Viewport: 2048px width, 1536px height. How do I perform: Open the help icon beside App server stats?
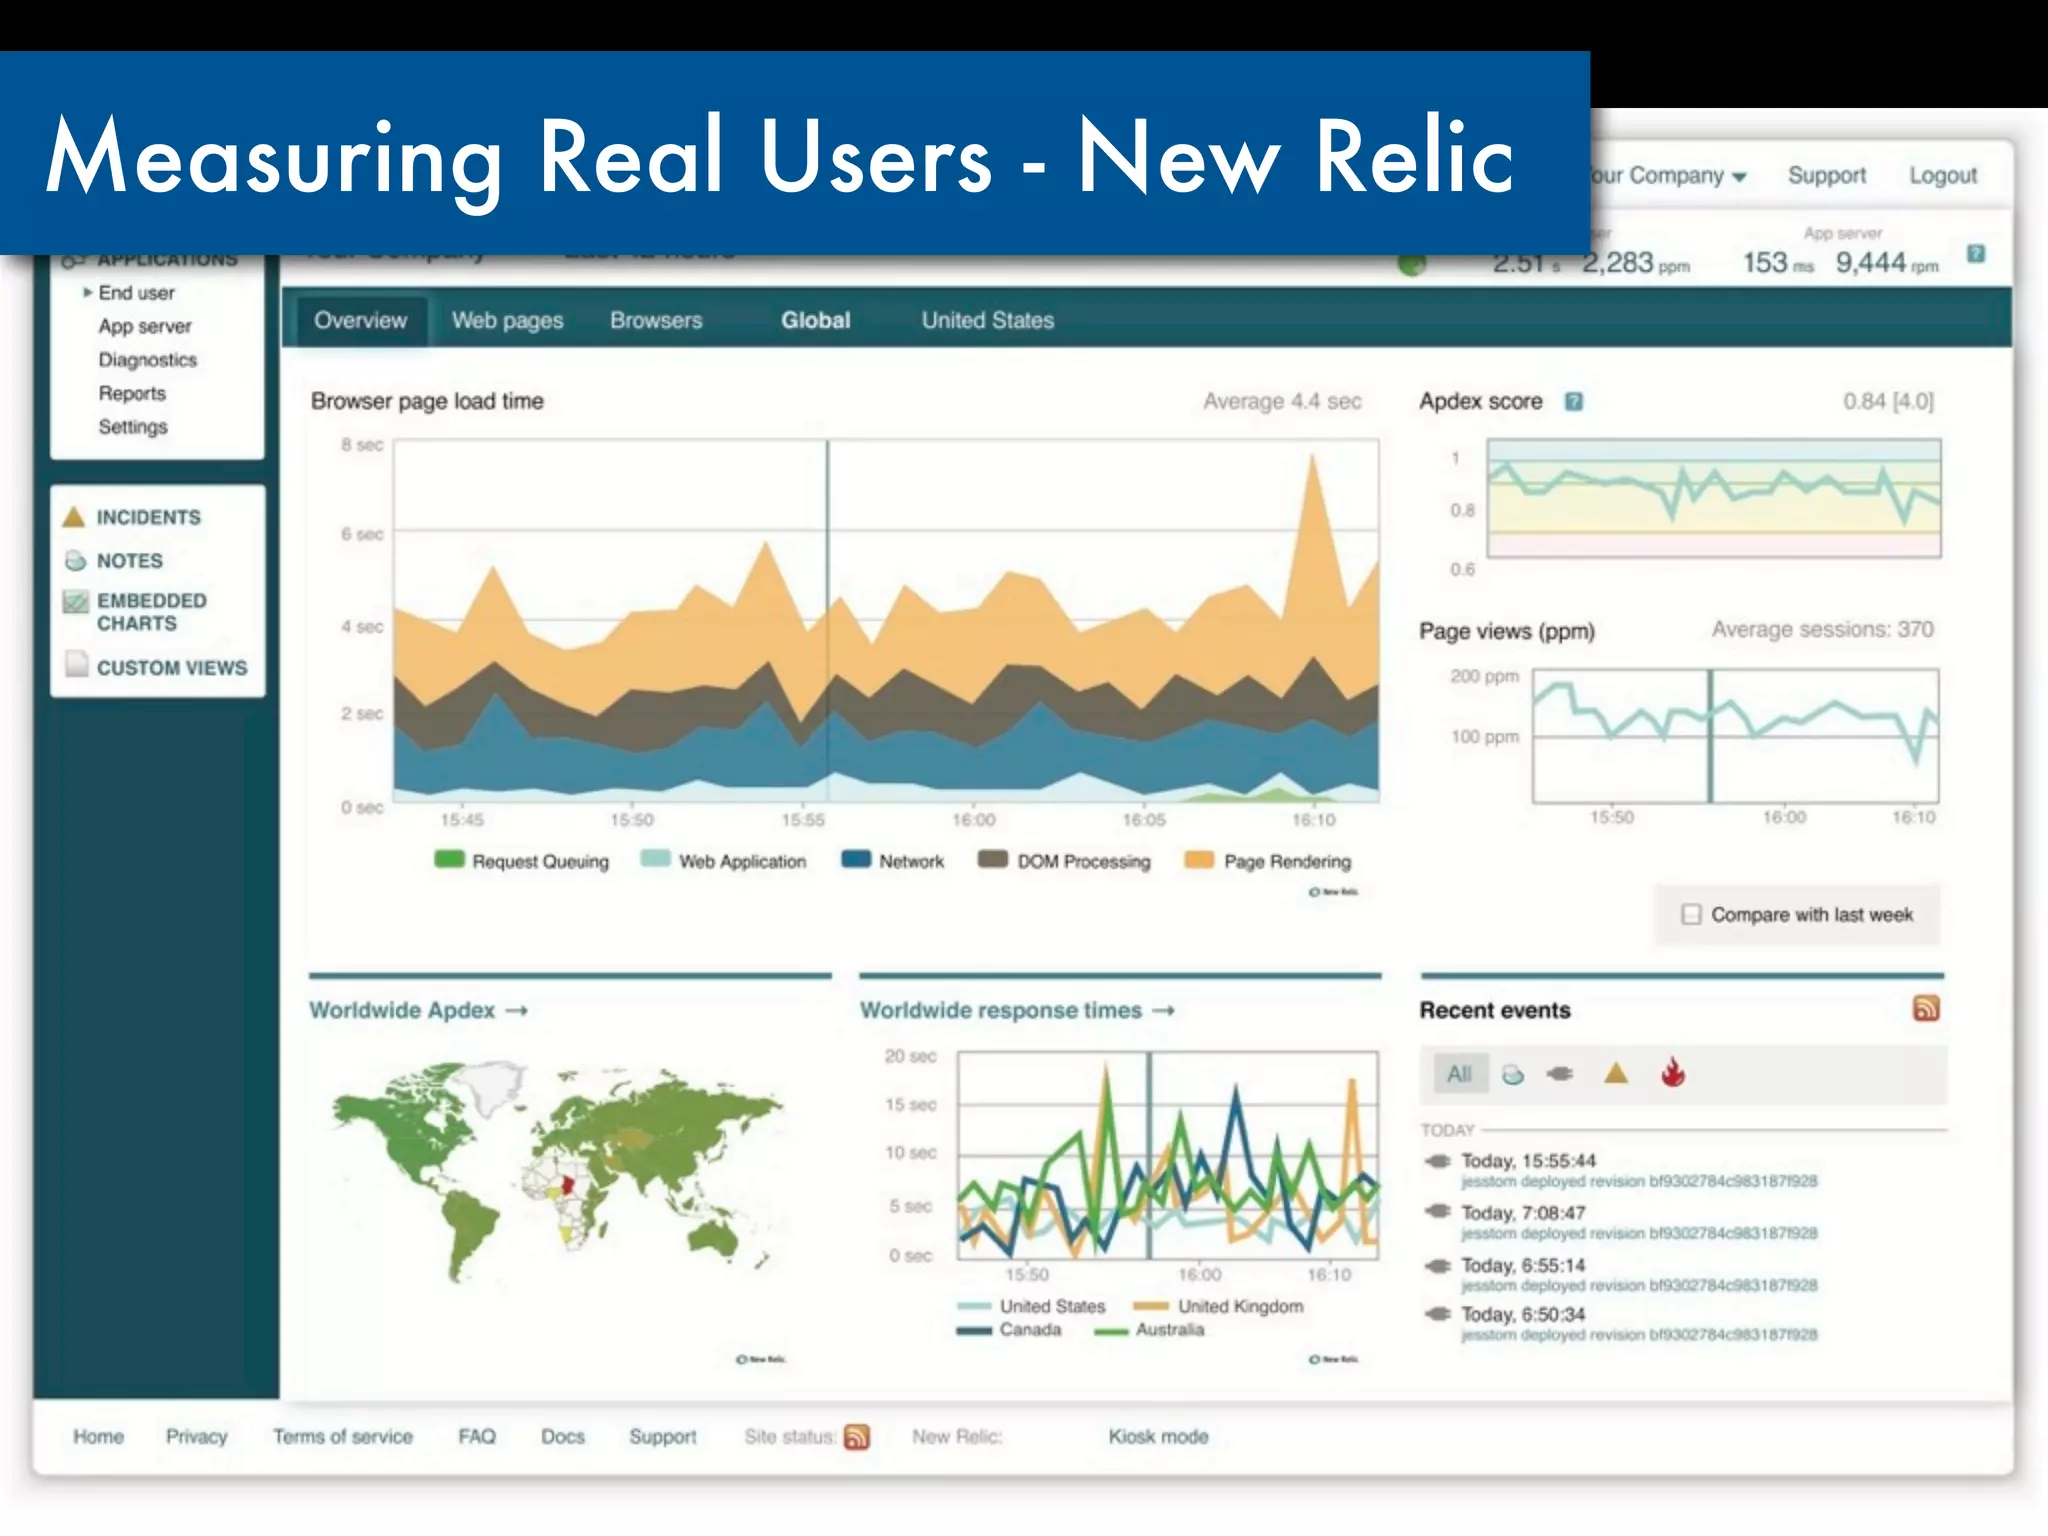(x=1976, y=253)
